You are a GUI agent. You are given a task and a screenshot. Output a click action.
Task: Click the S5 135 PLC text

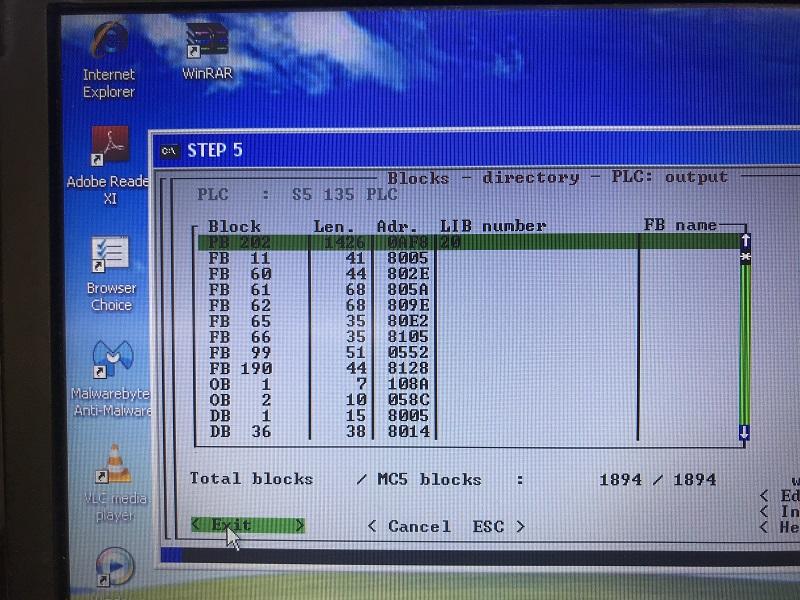tap(344, 194)
